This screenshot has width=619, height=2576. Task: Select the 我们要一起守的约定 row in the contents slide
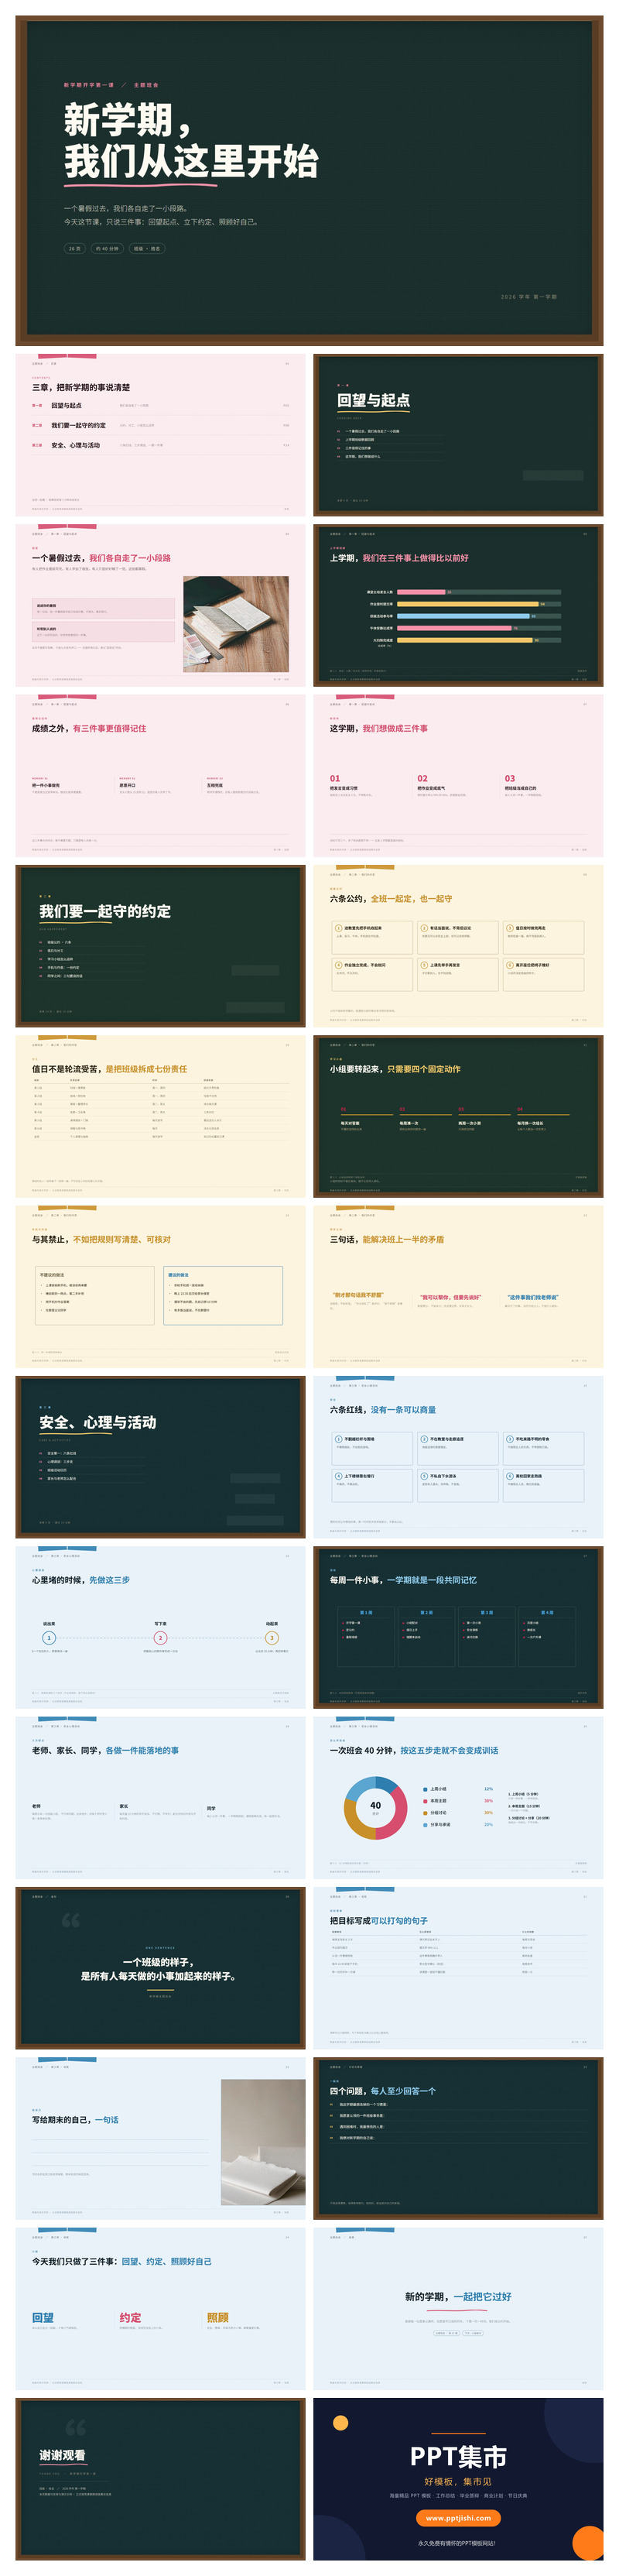point(160,425)
